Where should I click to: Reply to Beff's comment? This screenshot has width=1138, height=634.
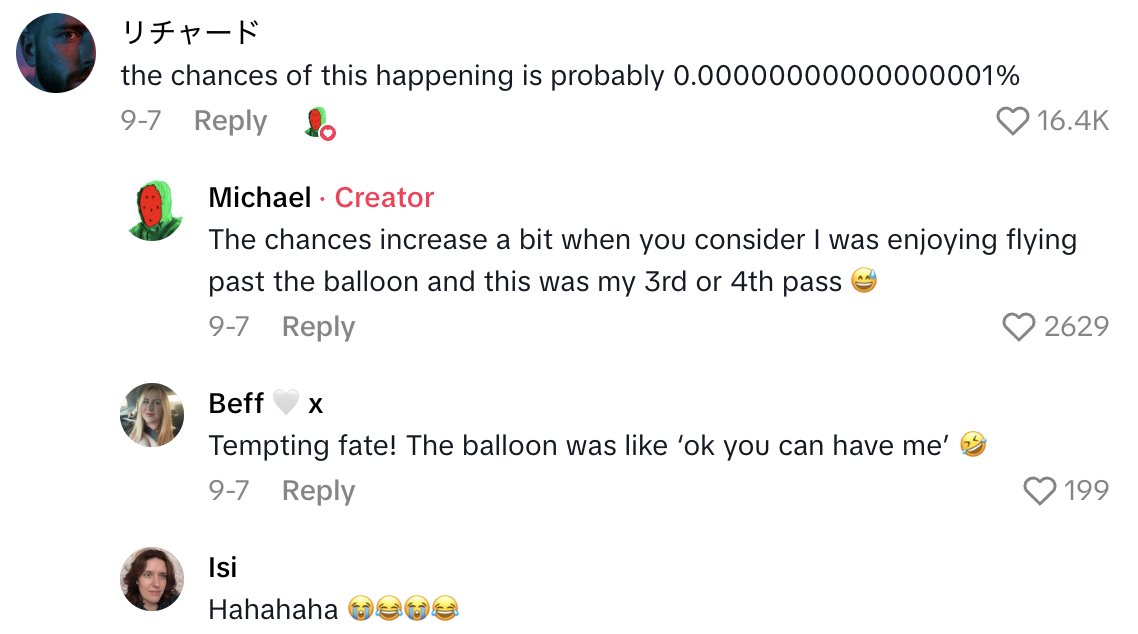(318, 491)
